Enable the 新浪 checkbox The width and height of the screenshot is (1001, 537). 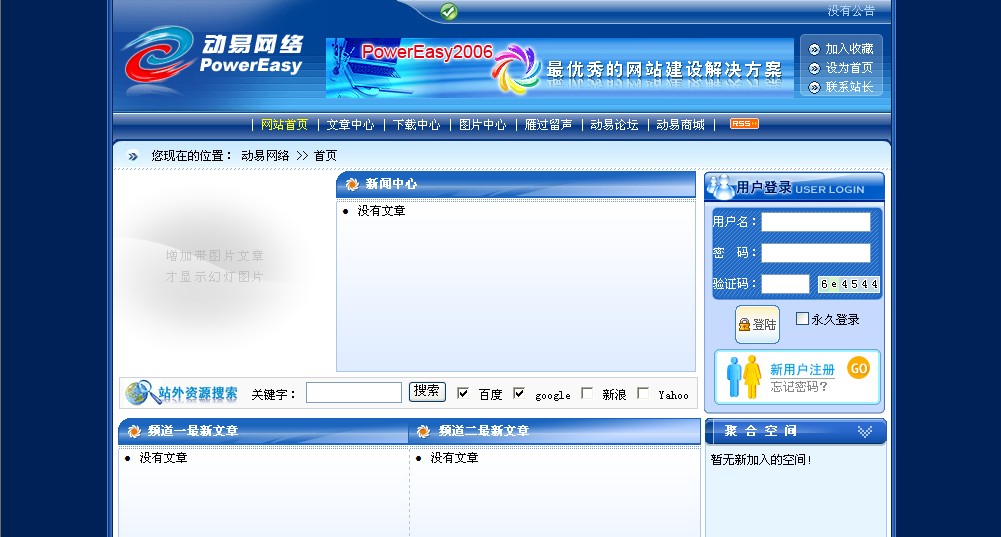(x=587, y=393)
